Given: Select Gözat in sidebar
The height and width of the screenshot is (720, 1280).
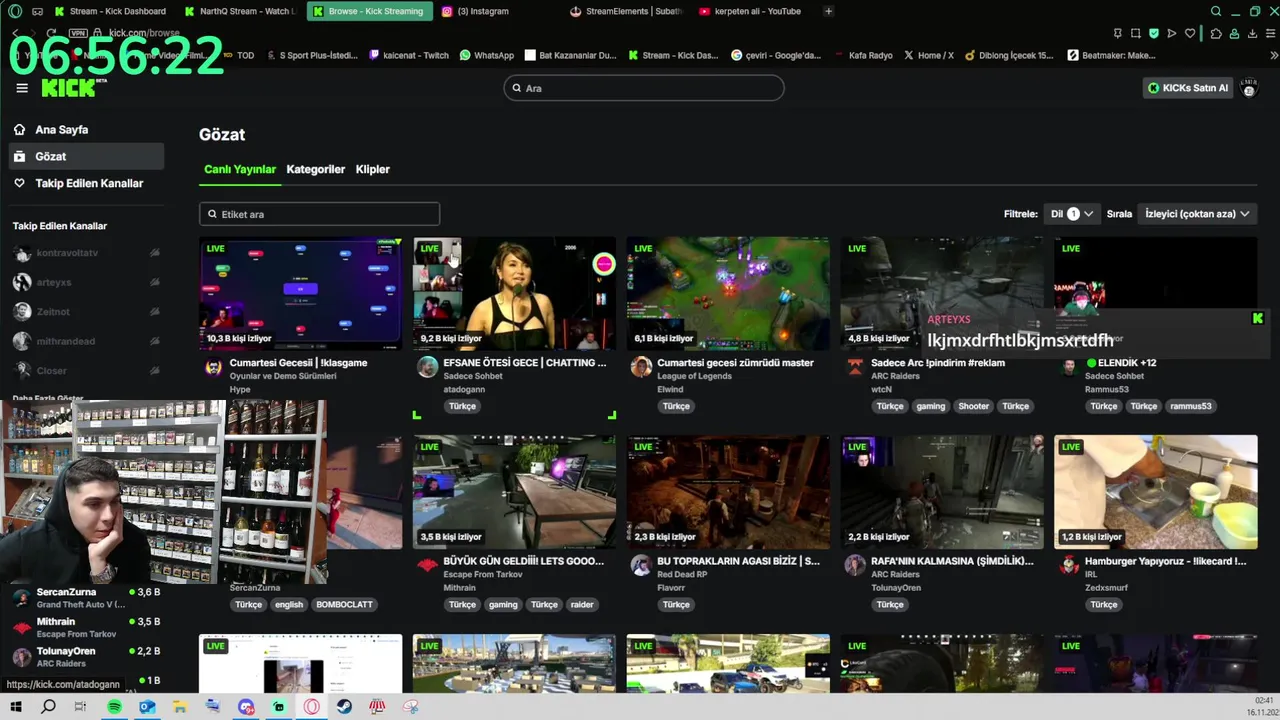Looking at the screenshot, I should click(x=86, y=156).
